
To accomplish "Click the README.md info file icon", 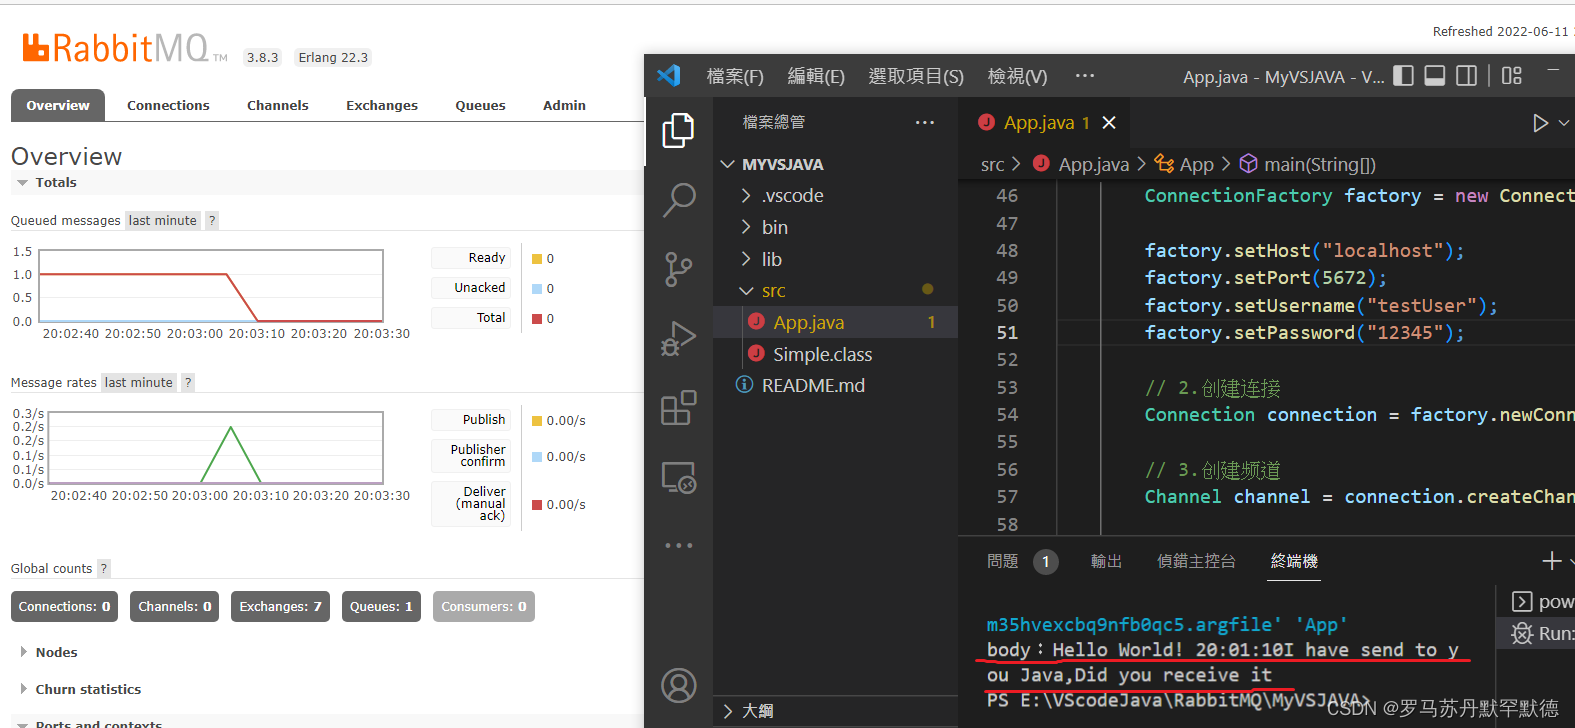I will (x=745, y=385).
